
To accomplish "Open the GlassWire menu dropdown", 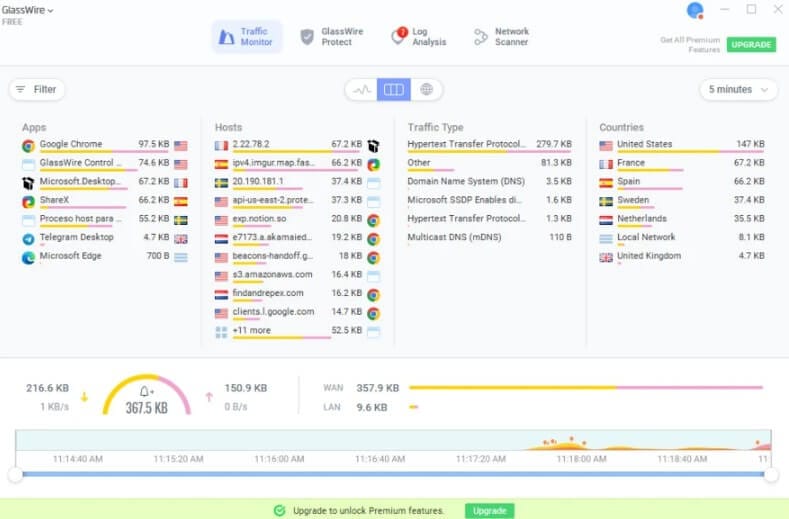I will pyautogui.click(x=27, y=10).
